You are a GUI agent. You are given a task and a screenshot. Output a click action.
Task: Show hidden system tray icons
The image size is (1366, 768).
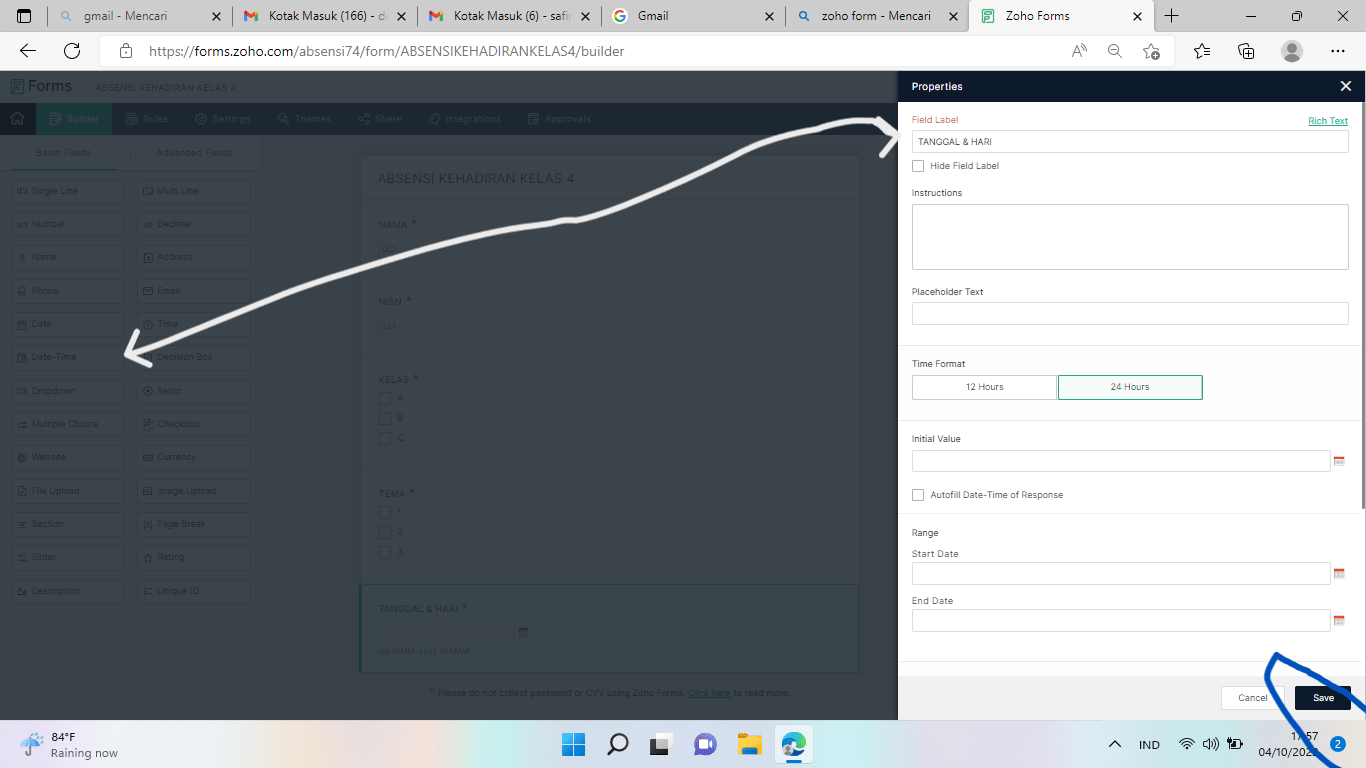(1114, 744)
